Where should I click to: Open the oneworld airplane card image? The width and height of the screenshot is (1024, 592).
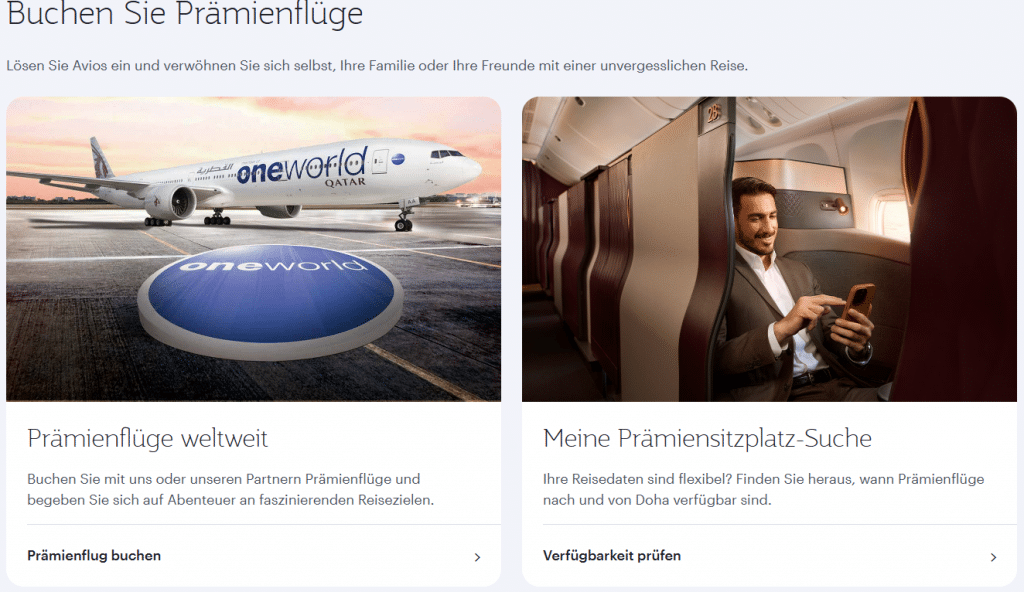pos(253,249)
